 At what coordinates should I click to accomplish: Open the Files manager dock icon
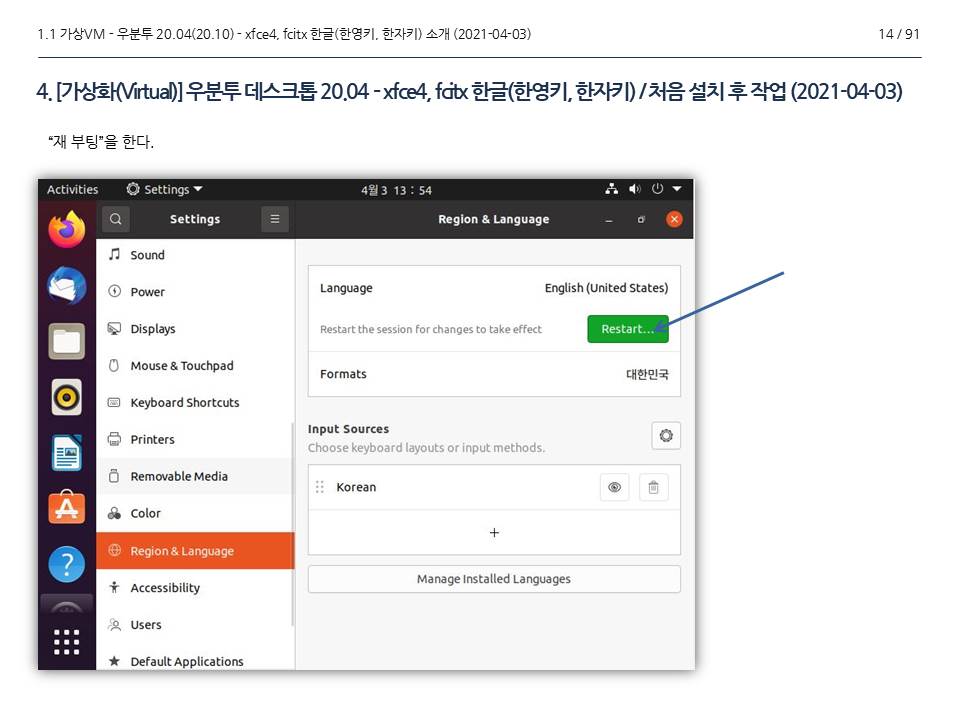tap(67, 341)
